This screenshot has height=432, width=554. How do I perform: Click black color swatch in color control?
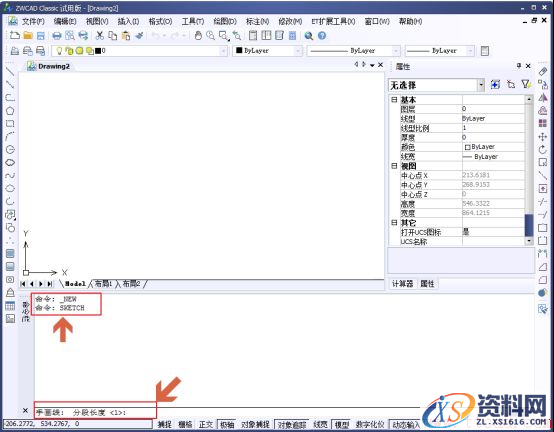click(x=239, y=51)
